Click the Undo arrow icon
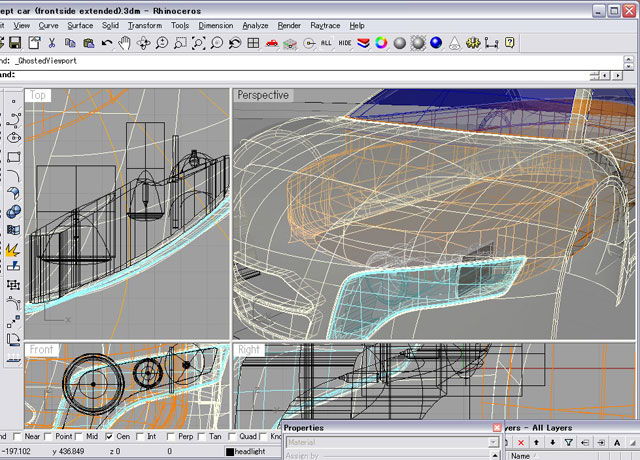This screenshot has height=460, width=640. tap(107, 43)
